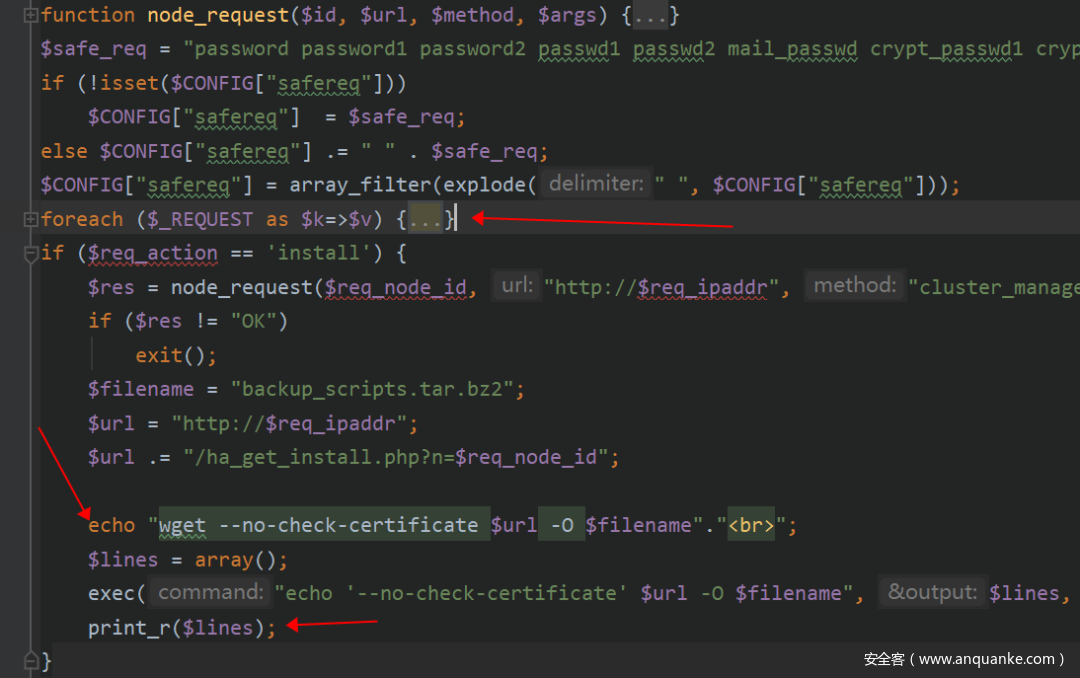1080x678 pixels.
Task: Click the "backup_scripts.tar.bz2" string literal
Action: click(377, 389)
